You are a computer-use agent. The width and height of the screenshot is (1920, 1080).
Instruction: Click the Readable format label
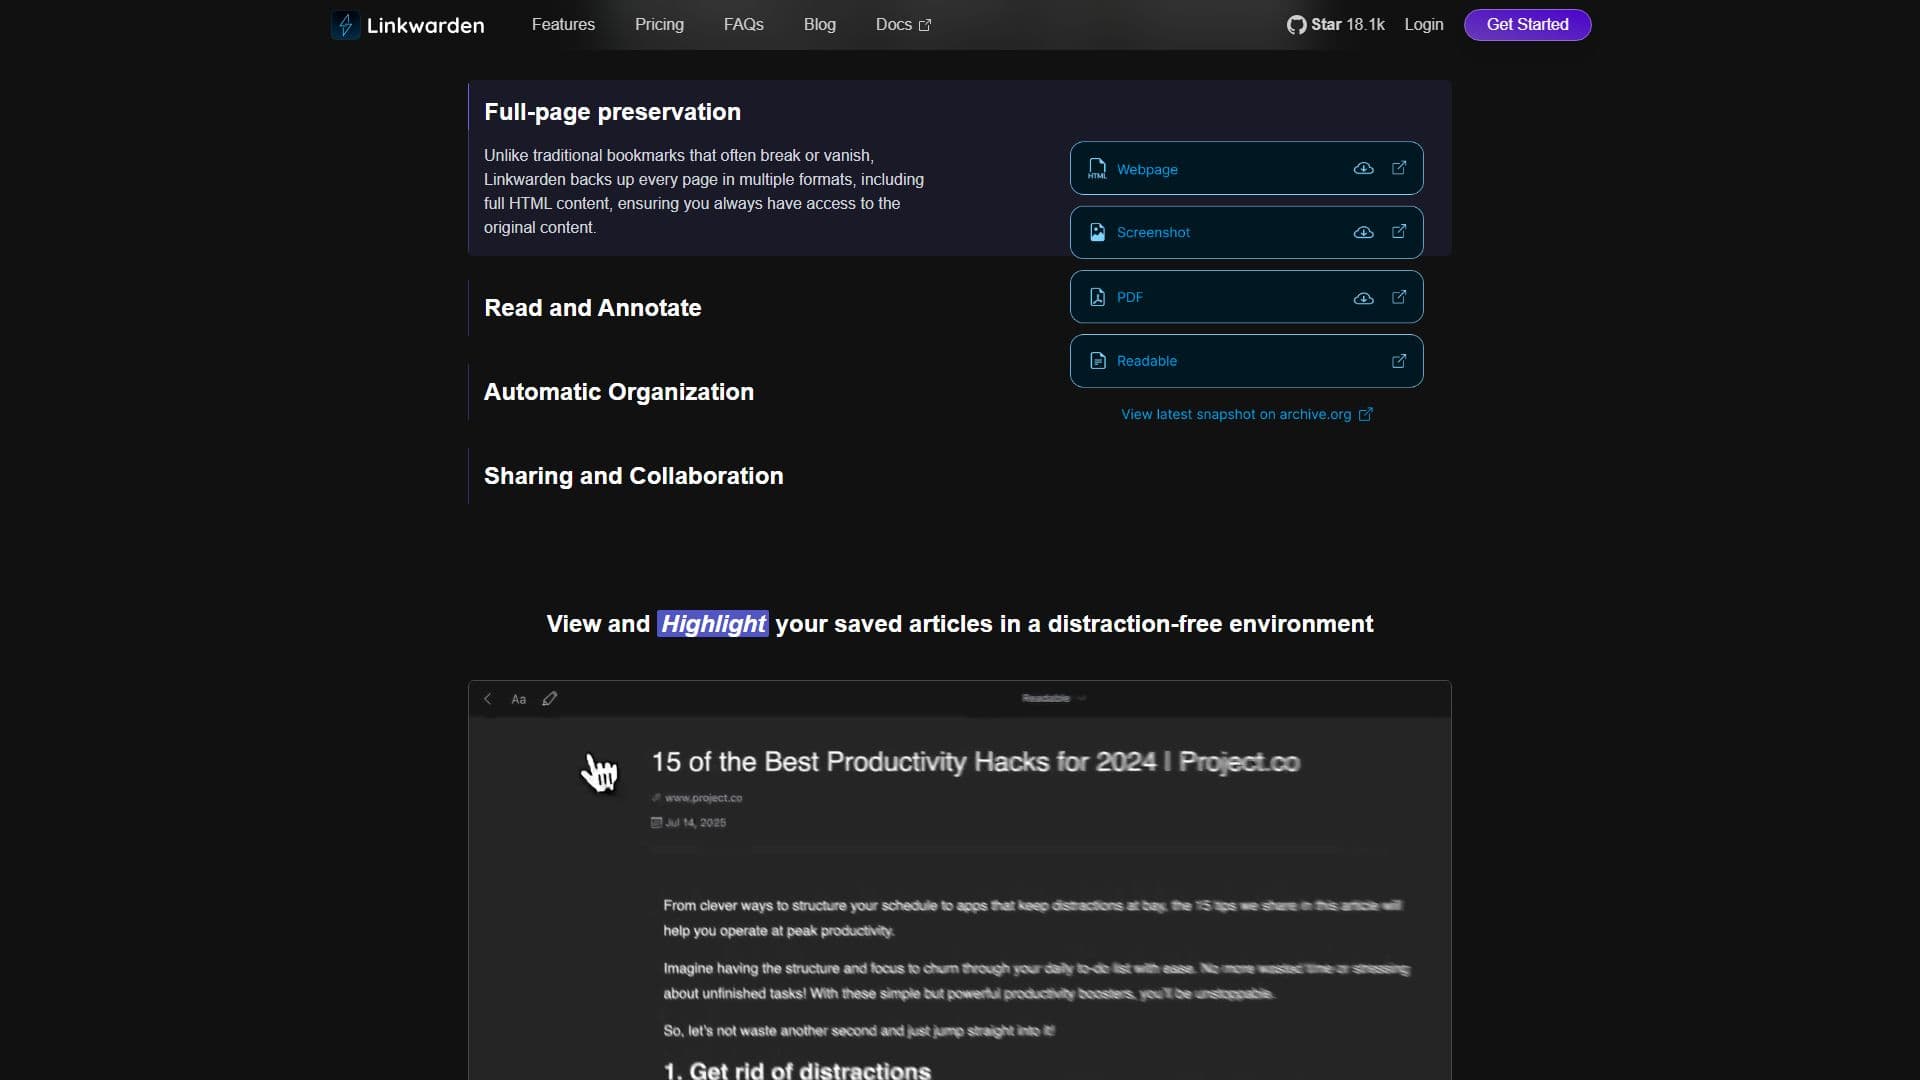[x=1146, y=361]
